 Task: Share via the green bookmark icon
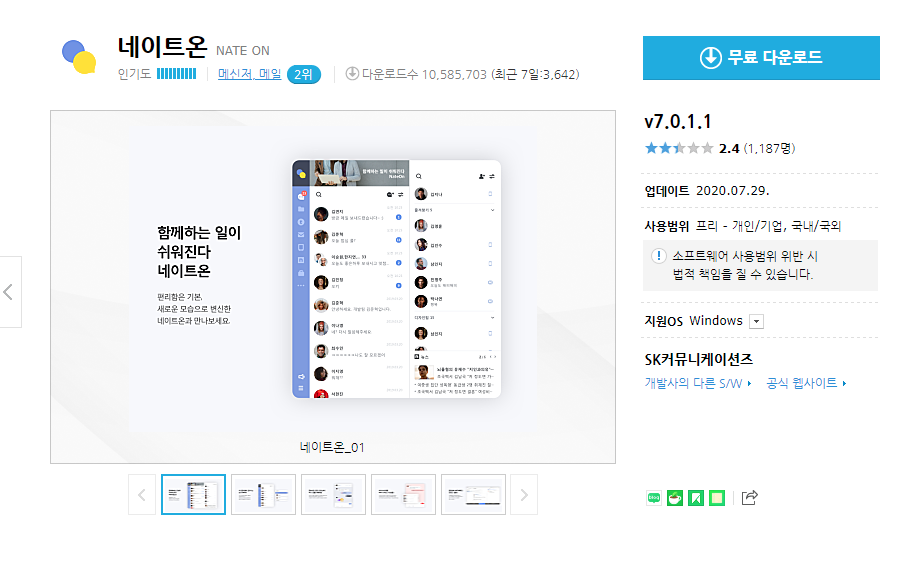click(696, 498)
